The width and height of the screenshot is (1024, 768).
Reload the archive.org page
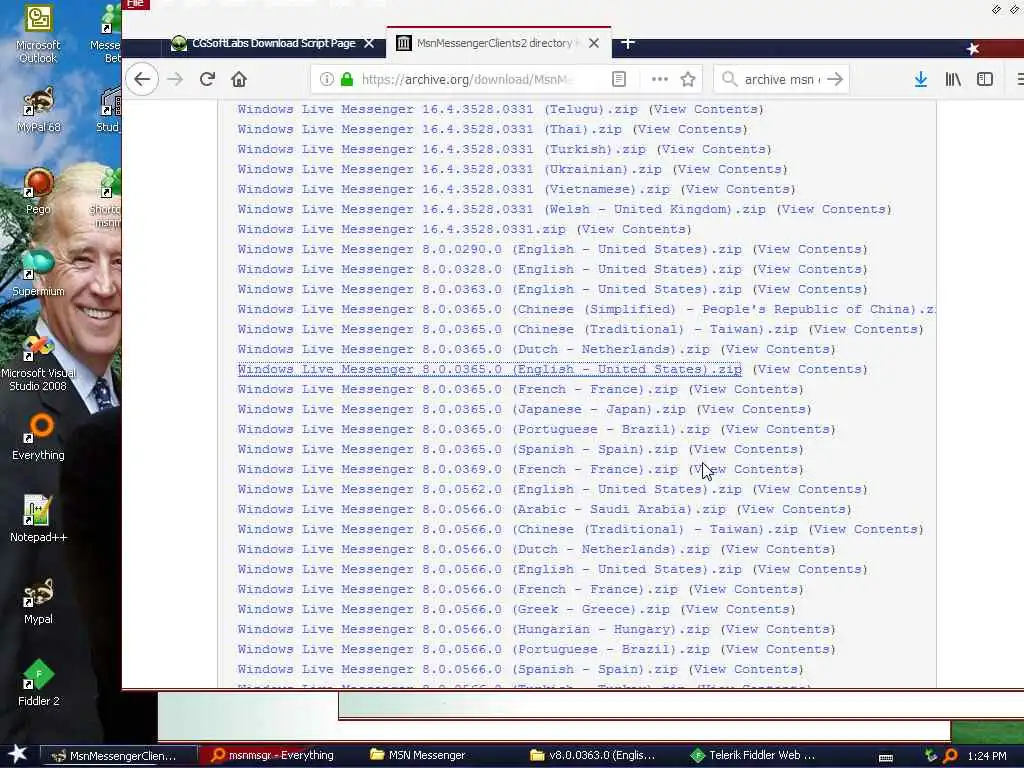point(208,80)
